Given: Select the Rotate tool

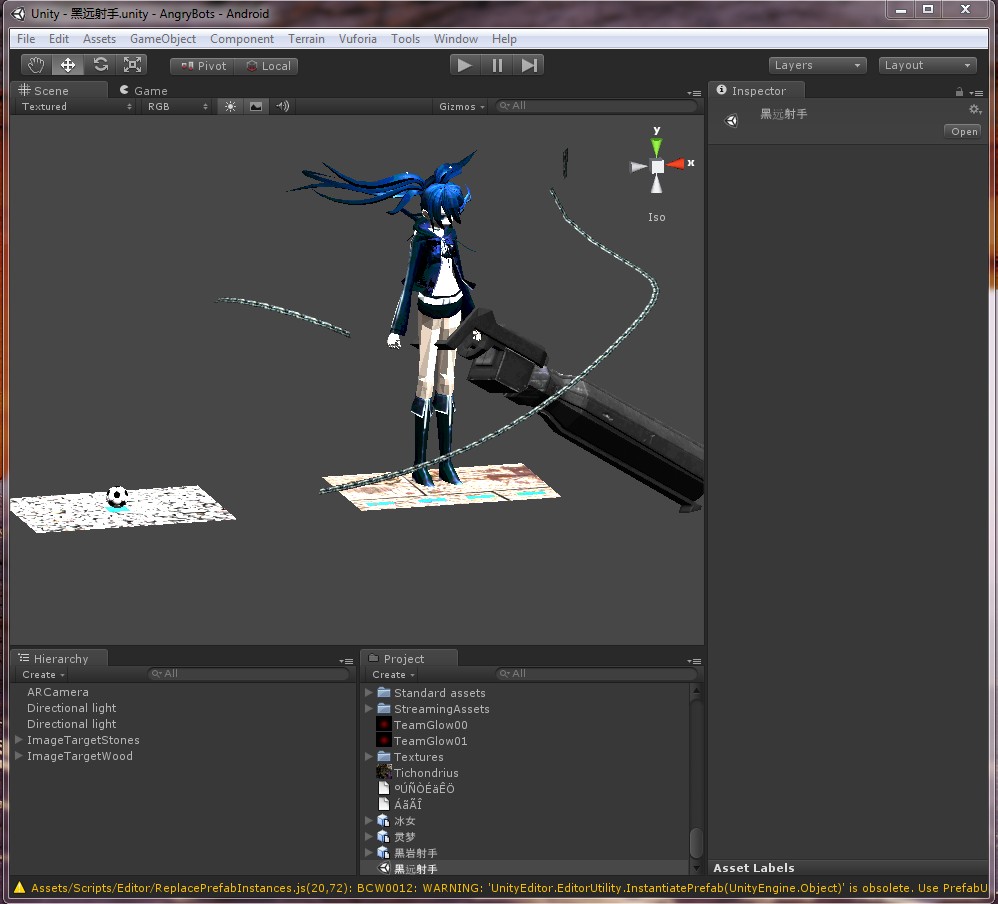Looking at the screenshot, I should pyautogui.click(x=100, y=65).
